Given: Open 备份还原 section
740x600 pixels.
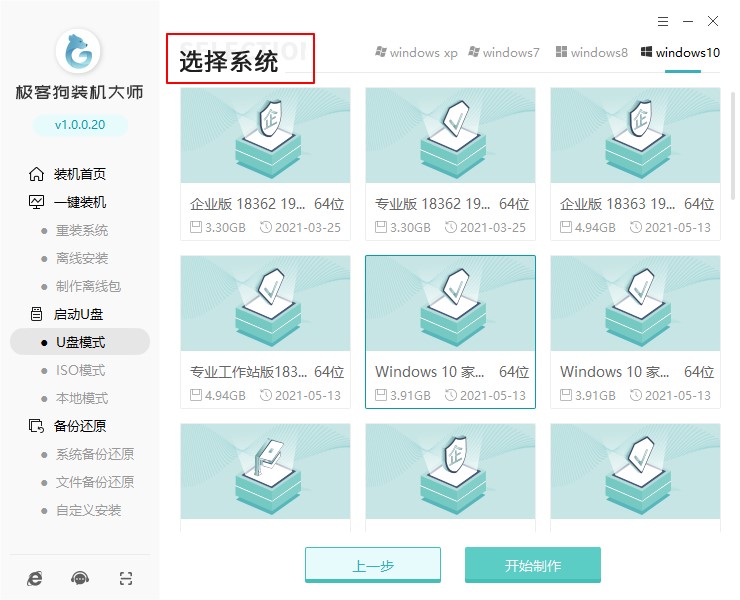Looking at the screenshot, I should click(x=80, y=426).
